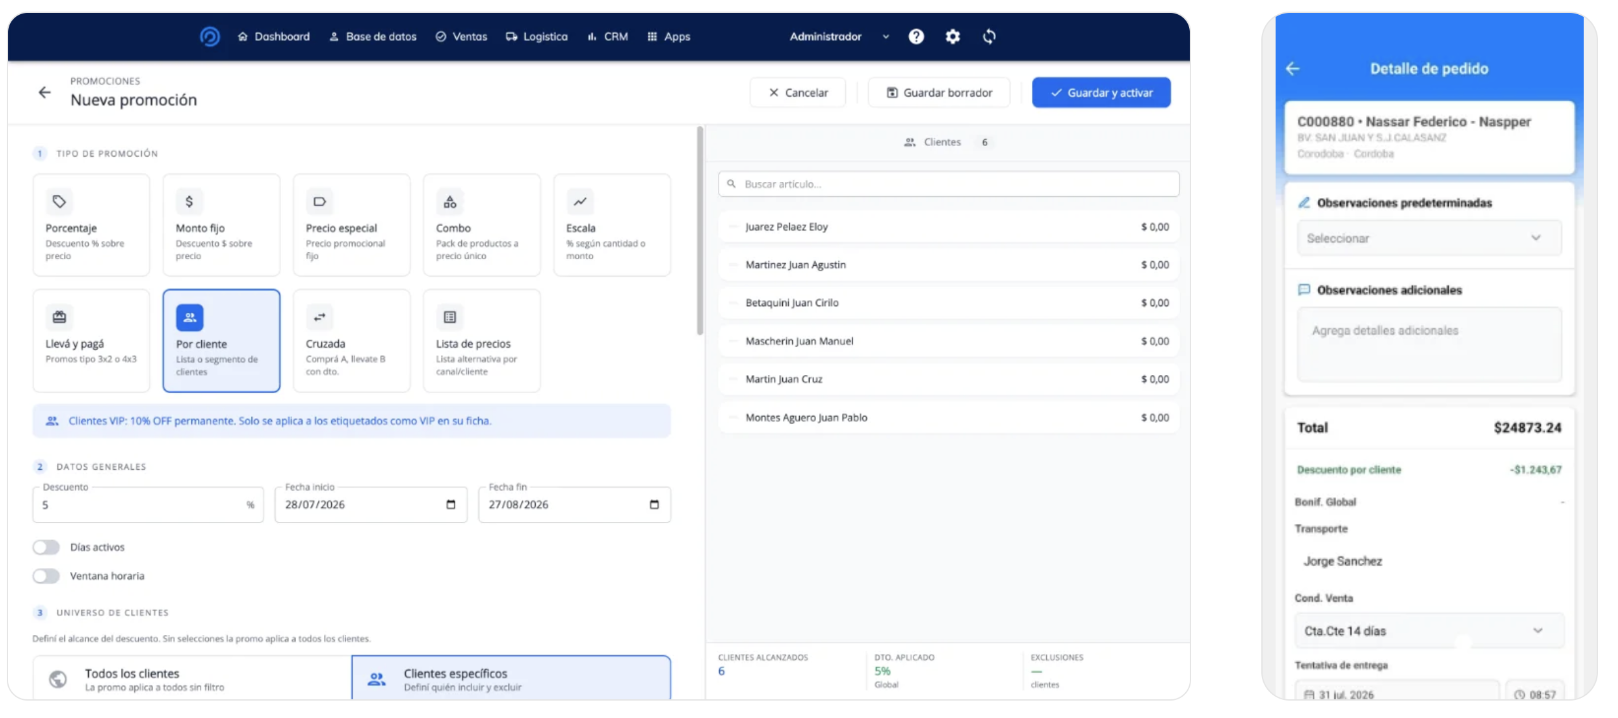Select the Clientes específicos option
The width and height of the screenshot is (1618, 718).
[x=511, y=679]
